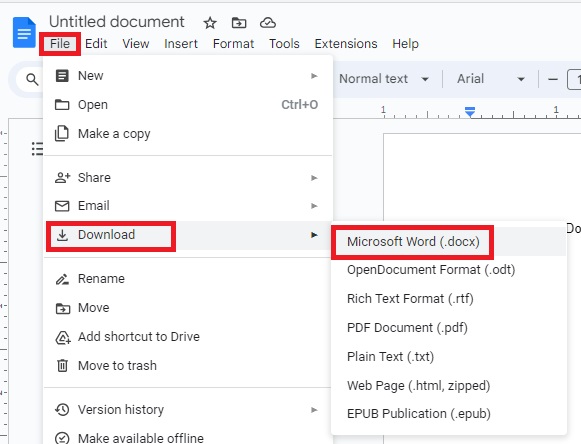Click the 'New' label in File menu
The image size is (581, 444).
(90, 76)
